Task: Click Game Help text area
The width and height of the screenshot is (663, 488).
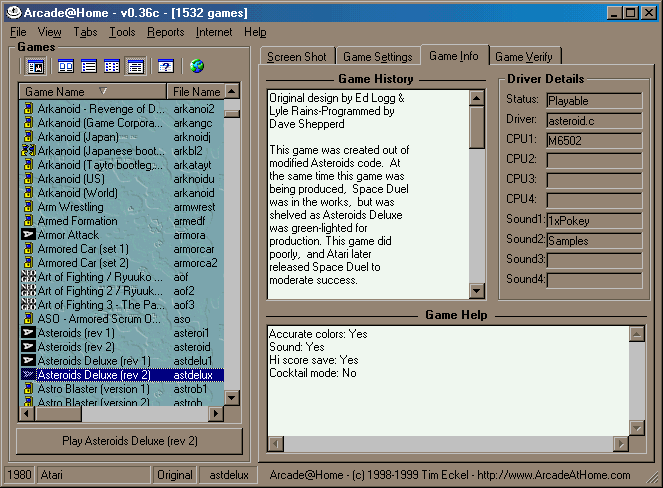Action: [x=448, y=381]
